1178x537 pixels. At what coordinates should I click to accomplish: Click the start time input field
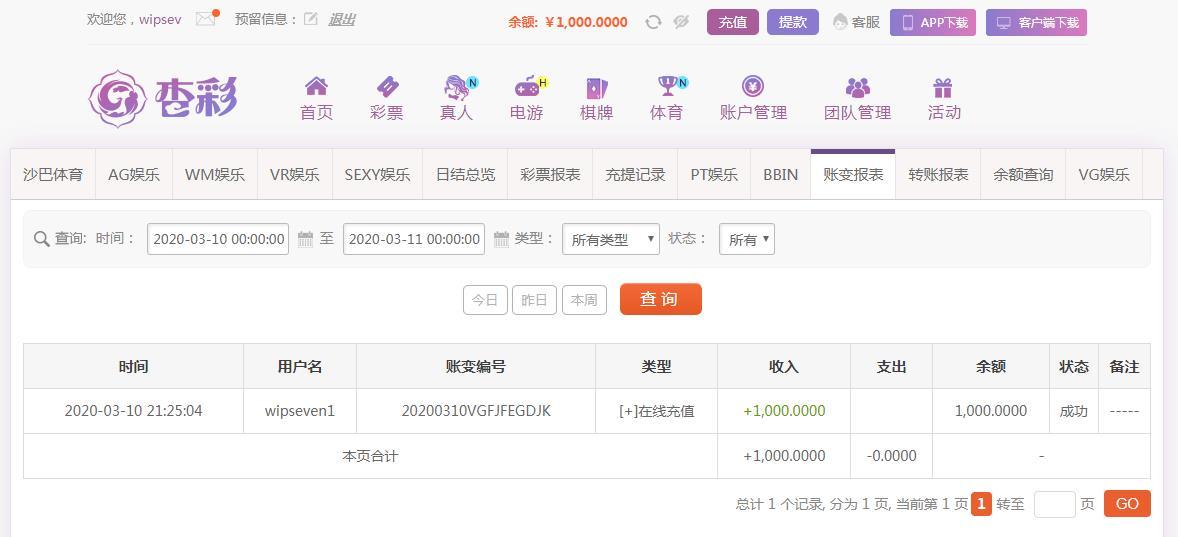pos(218,239)
